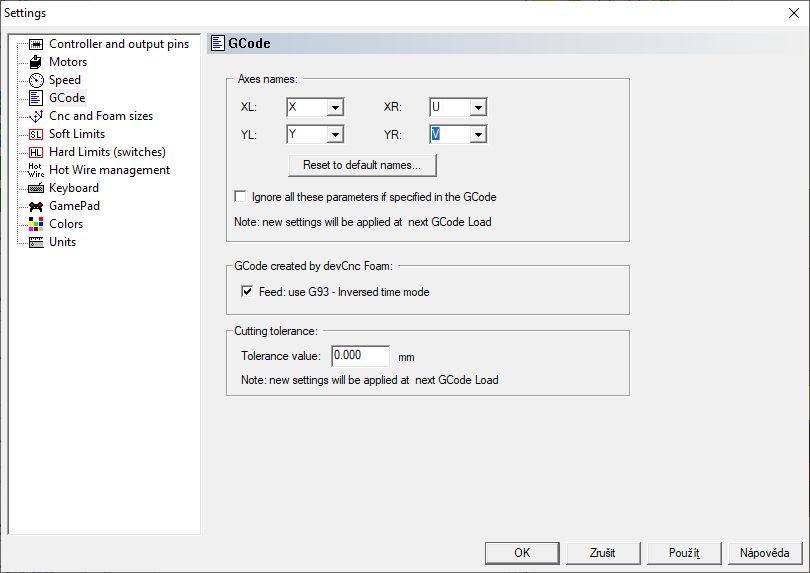Open the YL axis name dropdown
This screenshot has width=810, height=573.
tap(334, 134)
